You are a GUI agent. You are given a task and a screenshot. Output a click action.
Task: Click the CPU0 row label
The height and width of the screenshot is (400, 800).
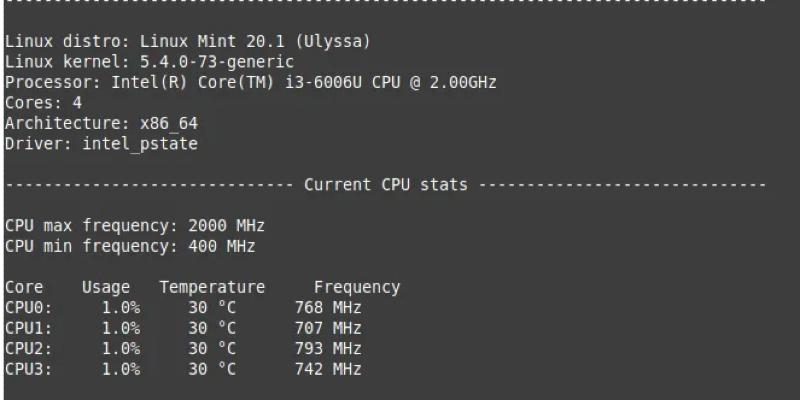pyautogui.click(x=28, y=308)
